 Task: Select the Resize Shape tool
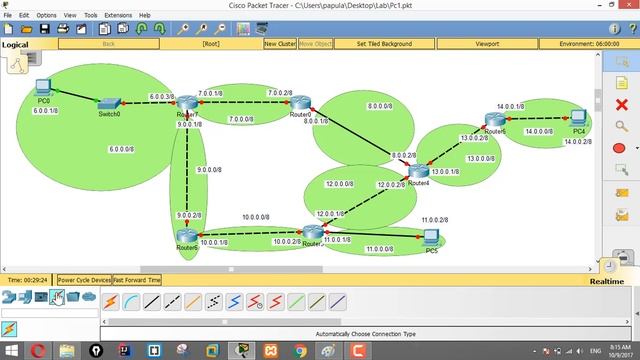(622, 170)
